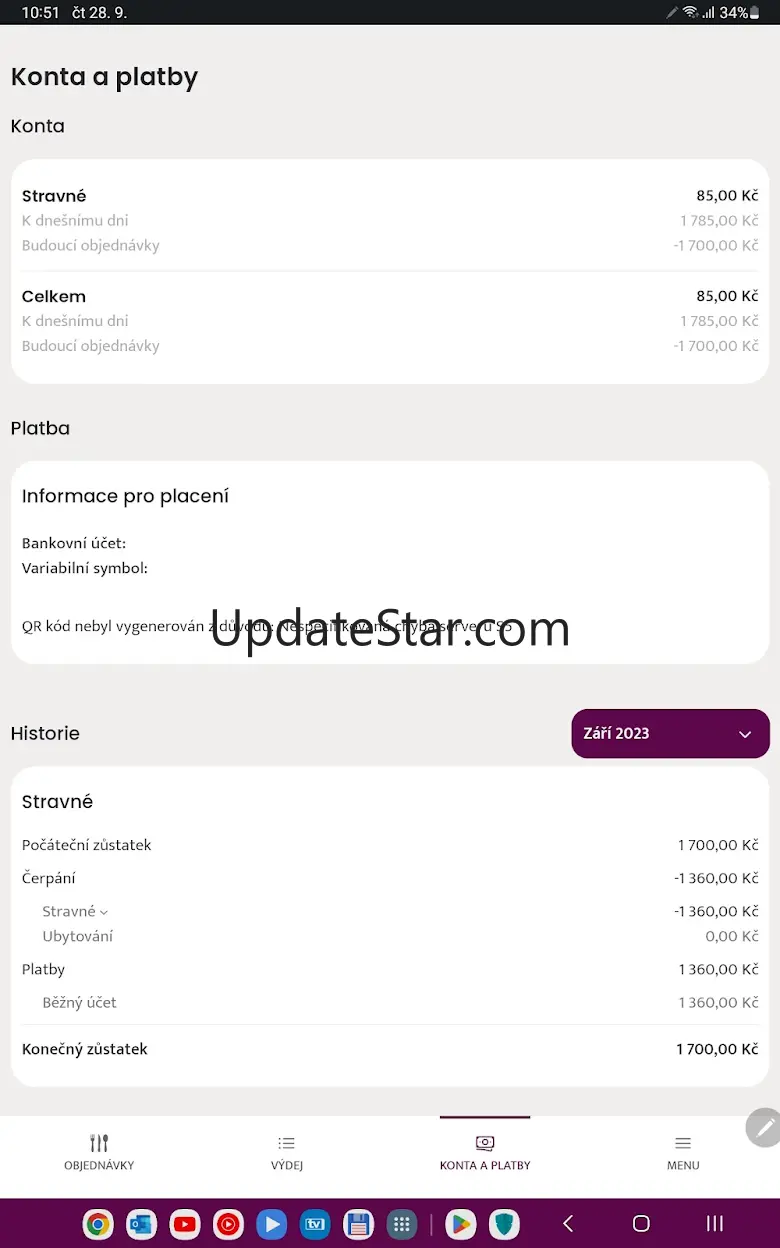Launch the blue play video app

[x=271, y=1224]
